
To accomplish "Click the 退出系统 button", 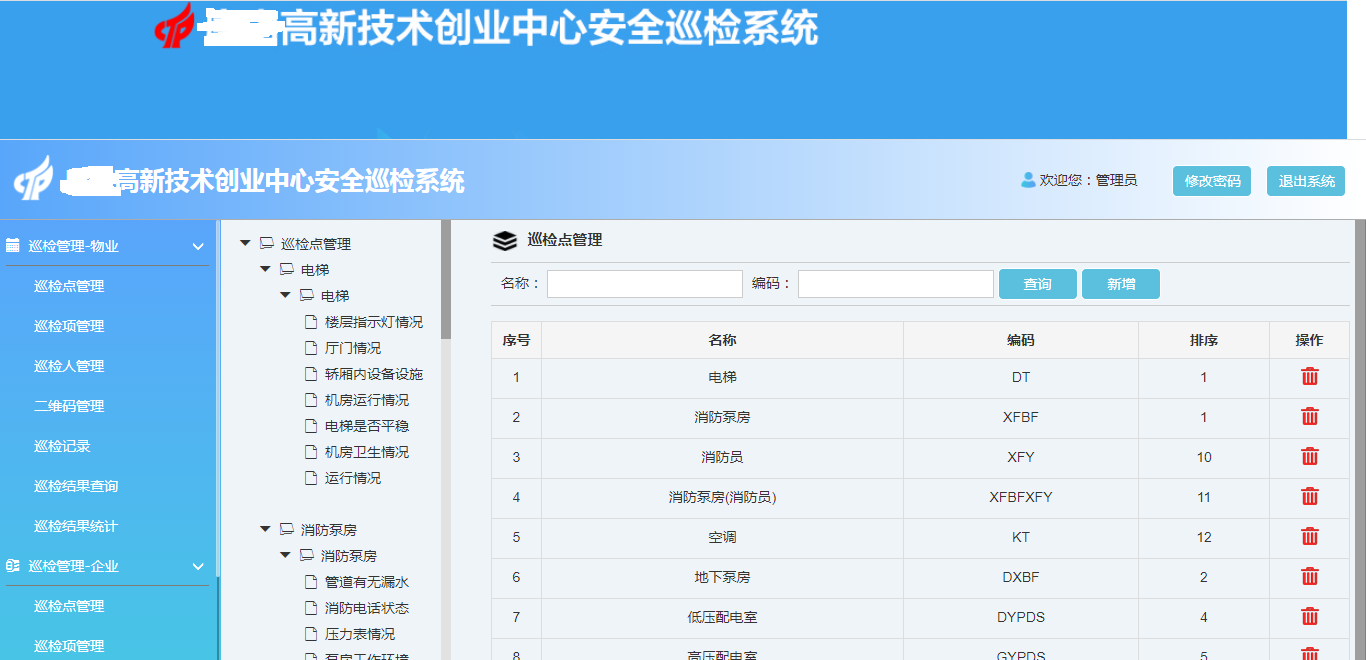I will point(1306,180).
